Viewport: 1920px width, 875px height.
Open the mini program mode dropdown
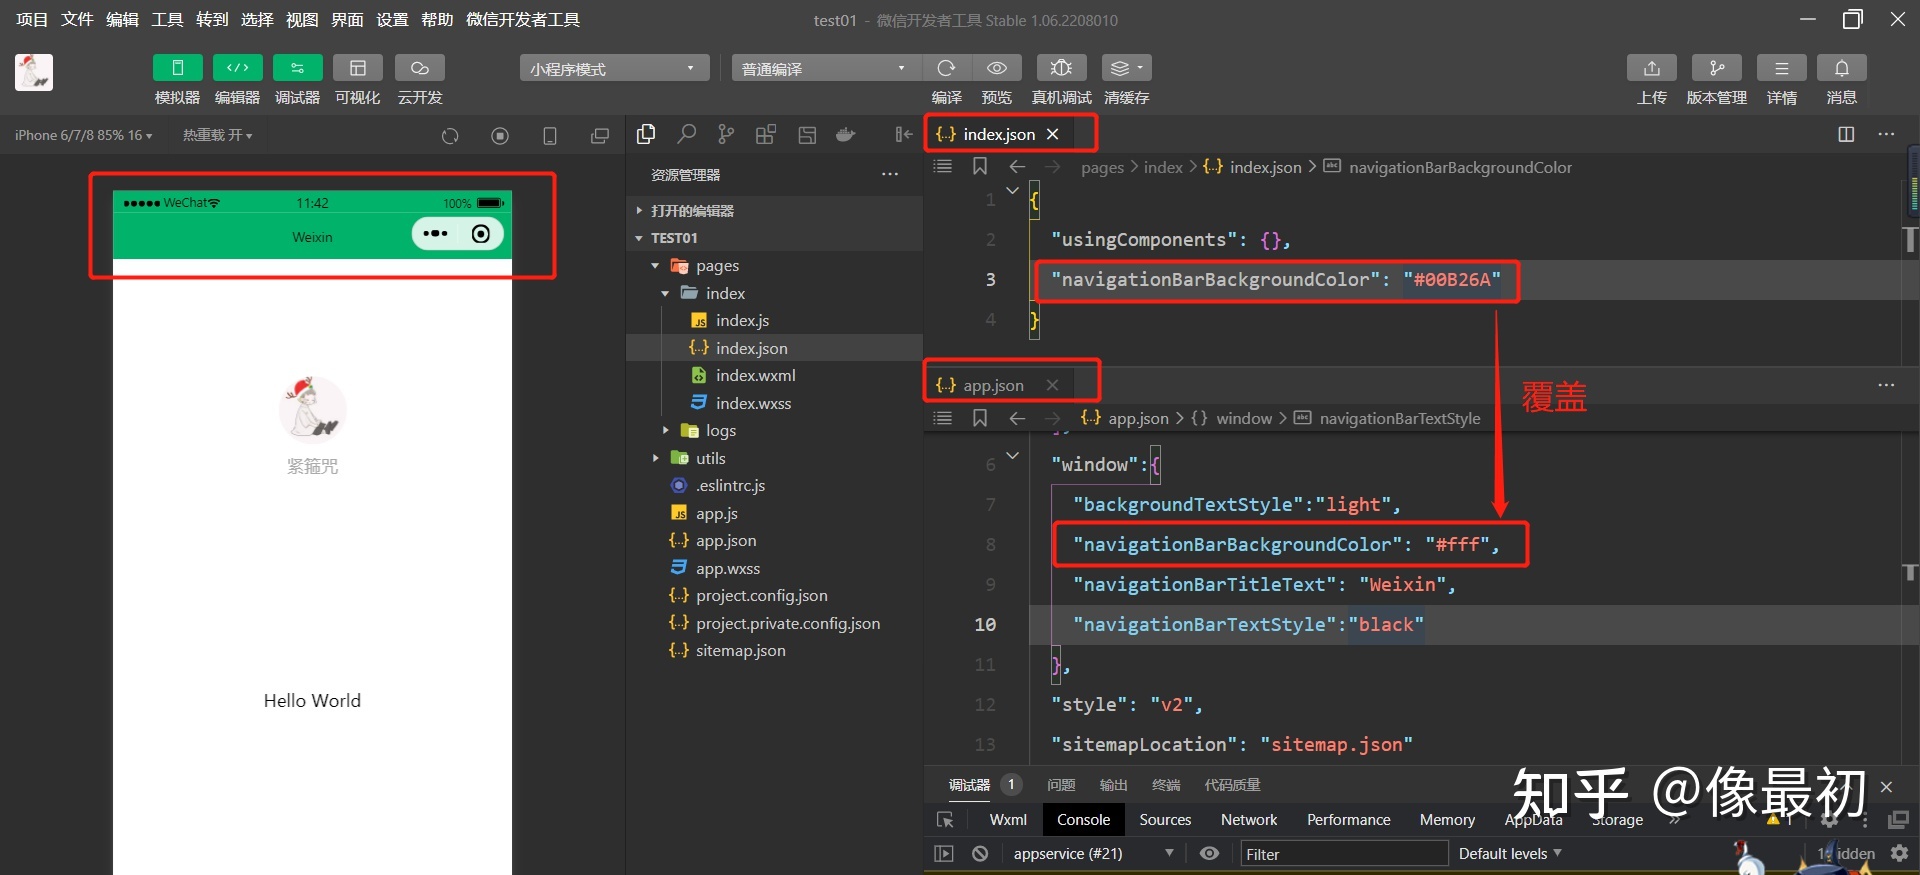point(613,68)
